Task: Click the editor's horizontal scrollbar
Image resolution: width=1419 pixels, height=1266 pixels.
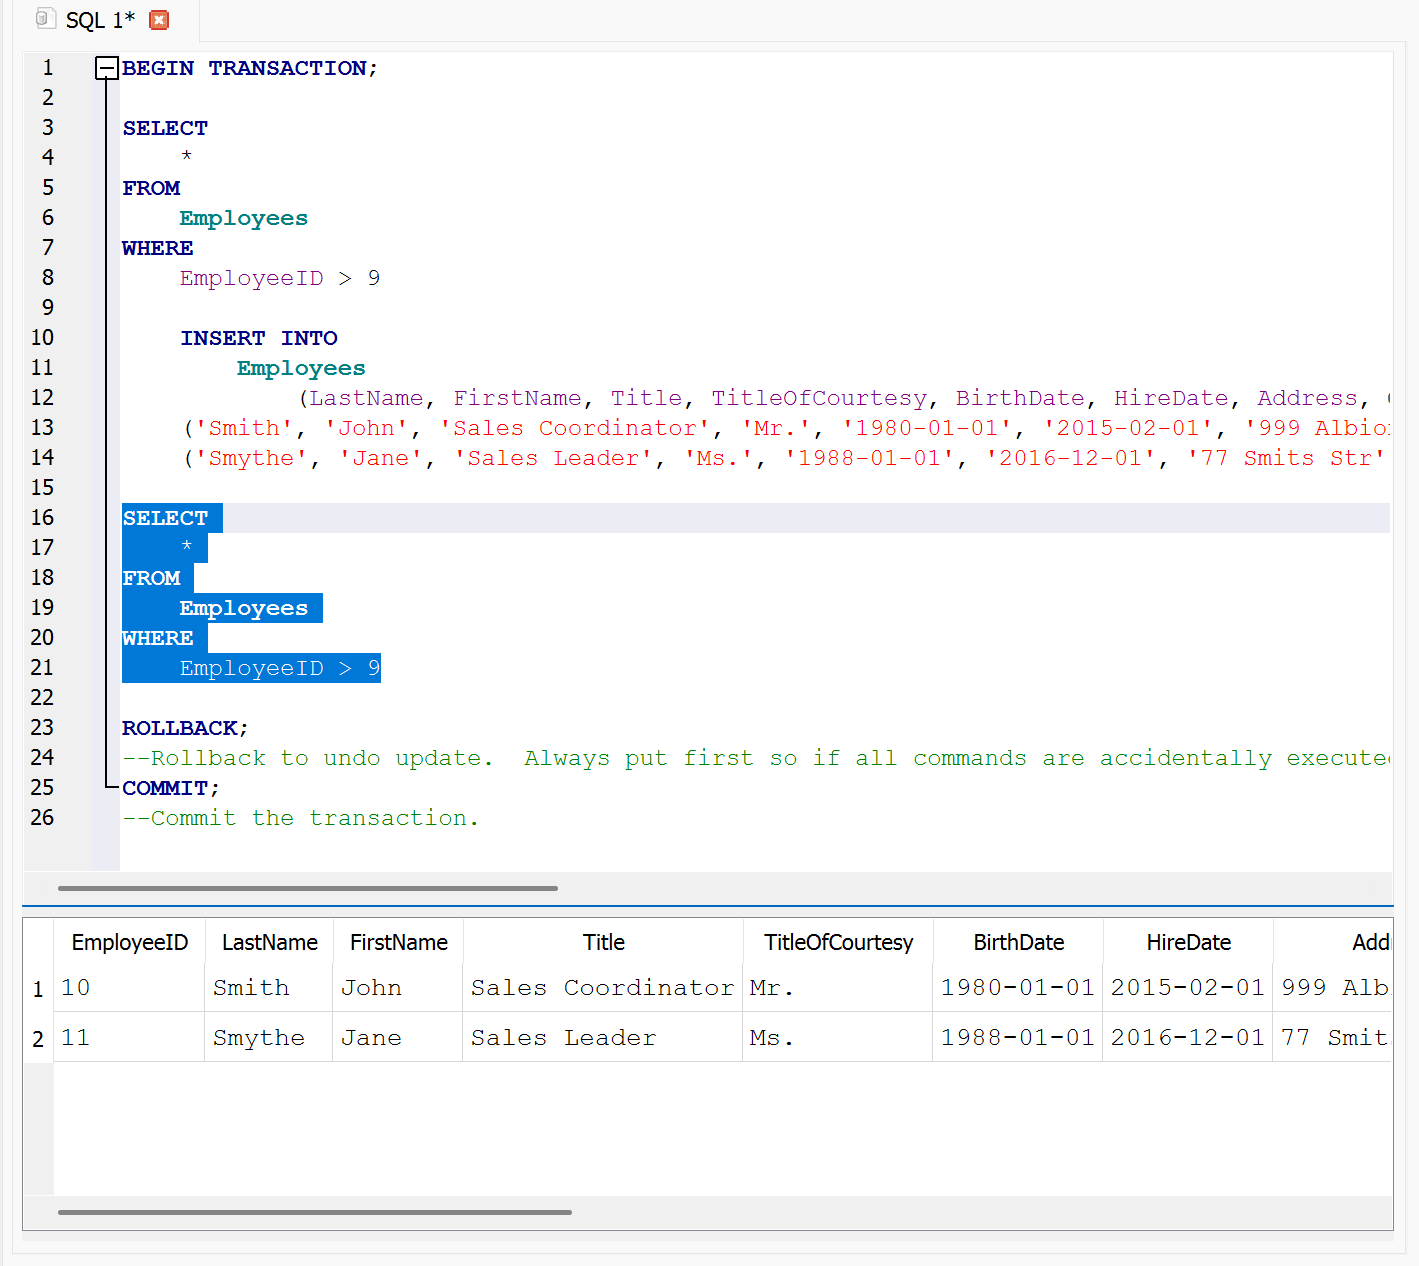Action: click(307, 888)
